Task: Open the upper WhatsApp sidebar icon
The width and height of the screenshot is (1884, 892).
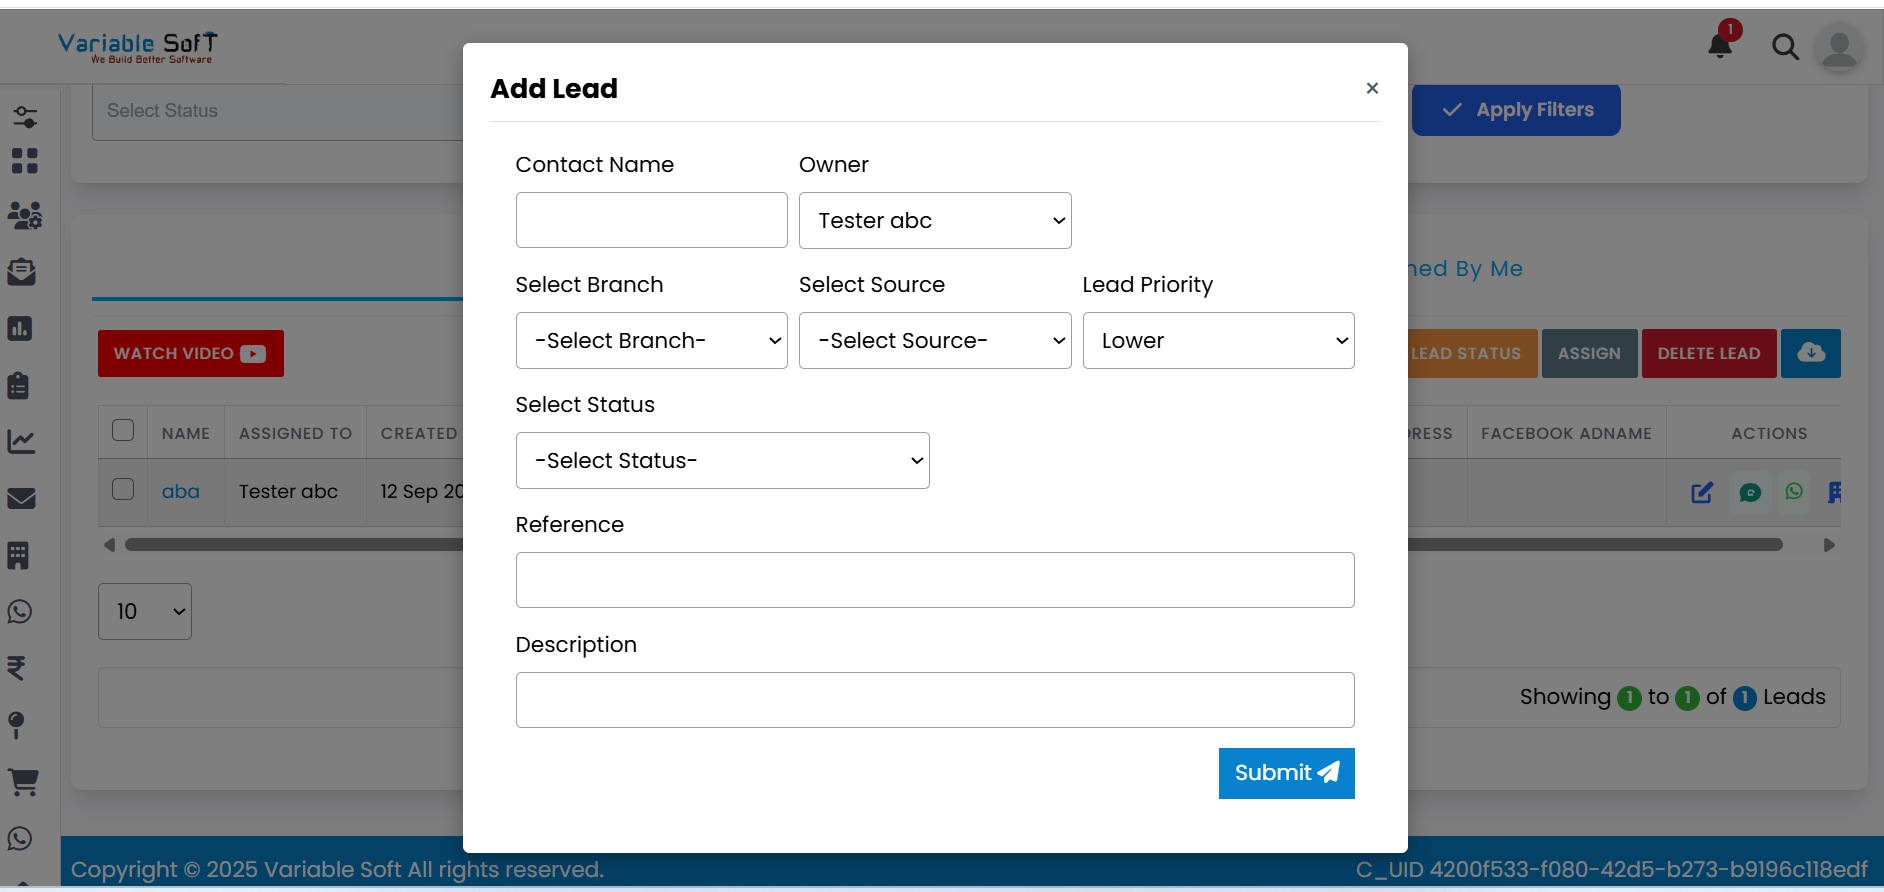Action: (20, 612)
